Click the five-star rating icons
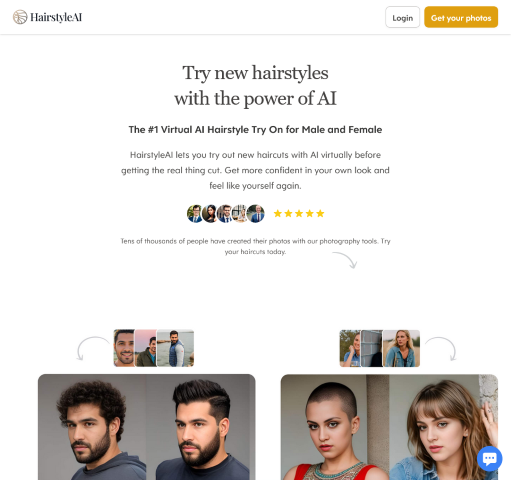 click(299, 213)
